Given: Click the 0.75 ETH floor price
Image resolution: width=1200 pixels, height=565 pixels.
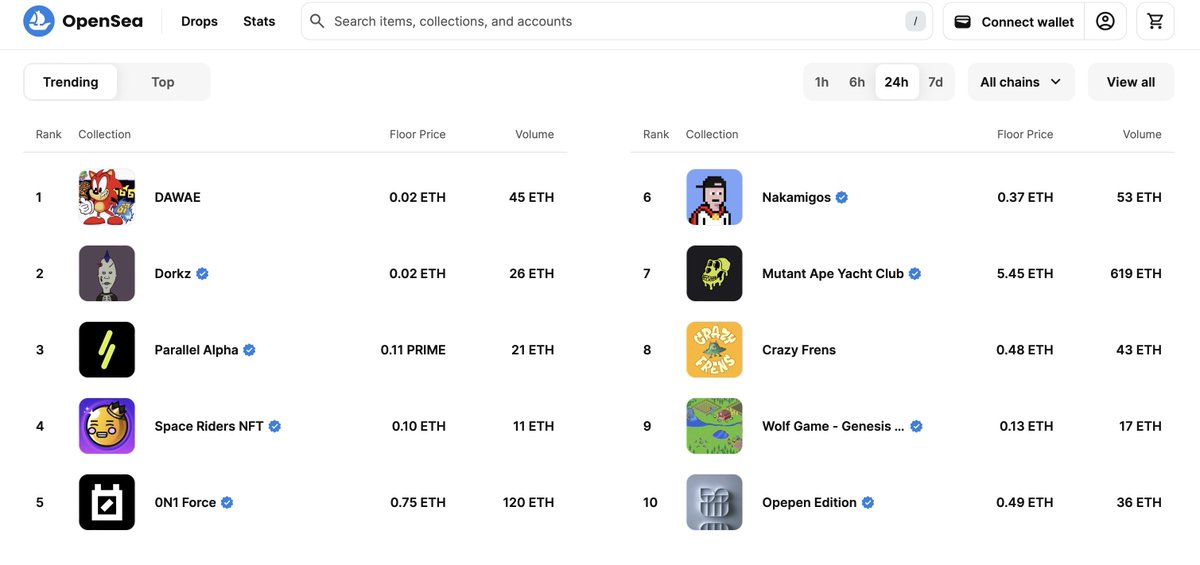Looking at the screenshot, I should [x=418, y=502].
